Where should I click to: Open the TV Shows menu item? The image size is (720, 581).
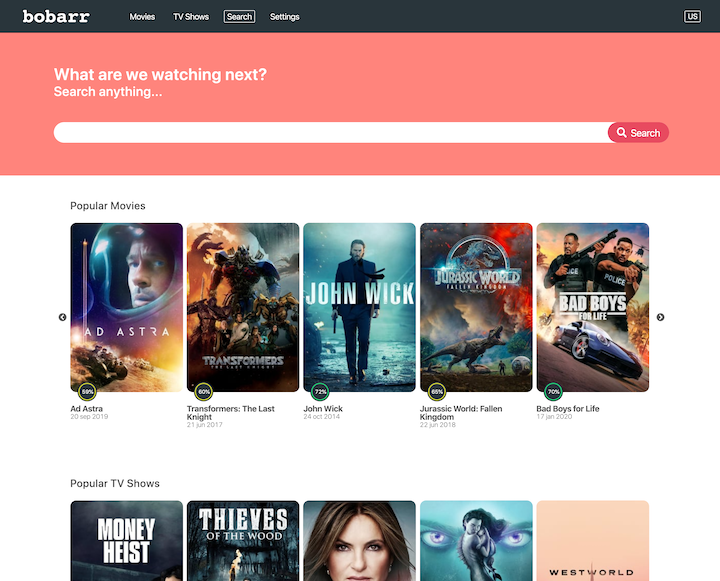191,17
